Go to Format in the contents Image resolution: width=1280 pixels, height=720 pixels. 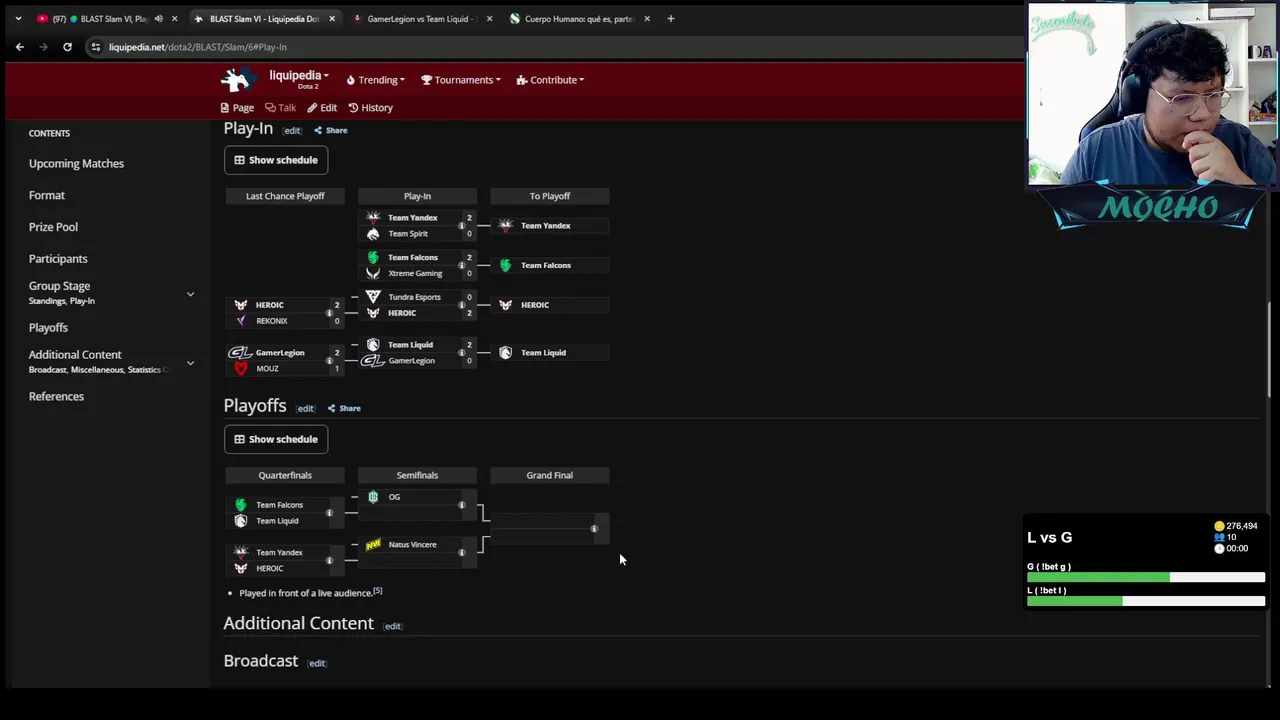click(x=47, y=195)
